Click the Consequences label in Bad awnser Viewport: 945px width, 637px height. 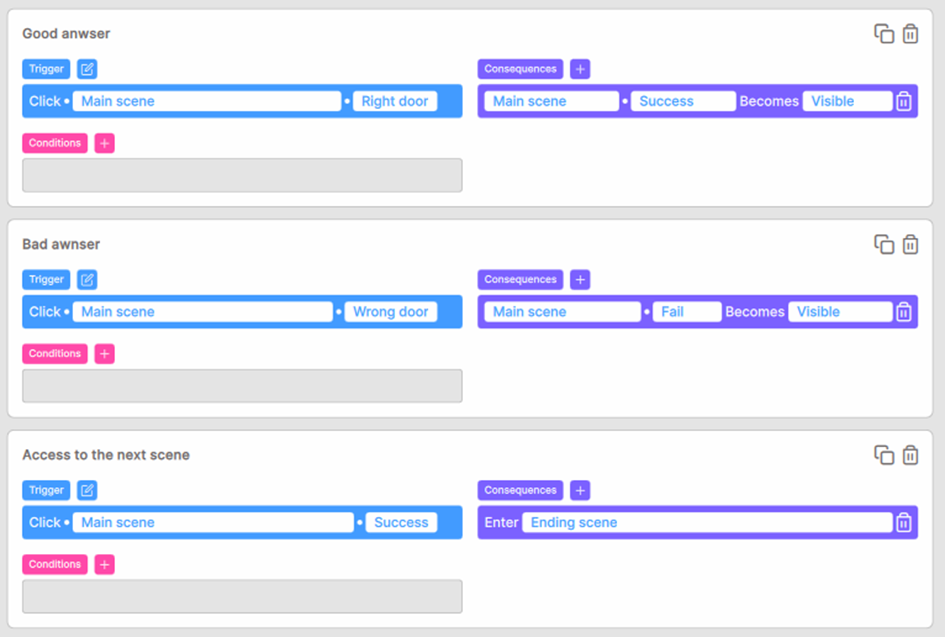point(520,280)
